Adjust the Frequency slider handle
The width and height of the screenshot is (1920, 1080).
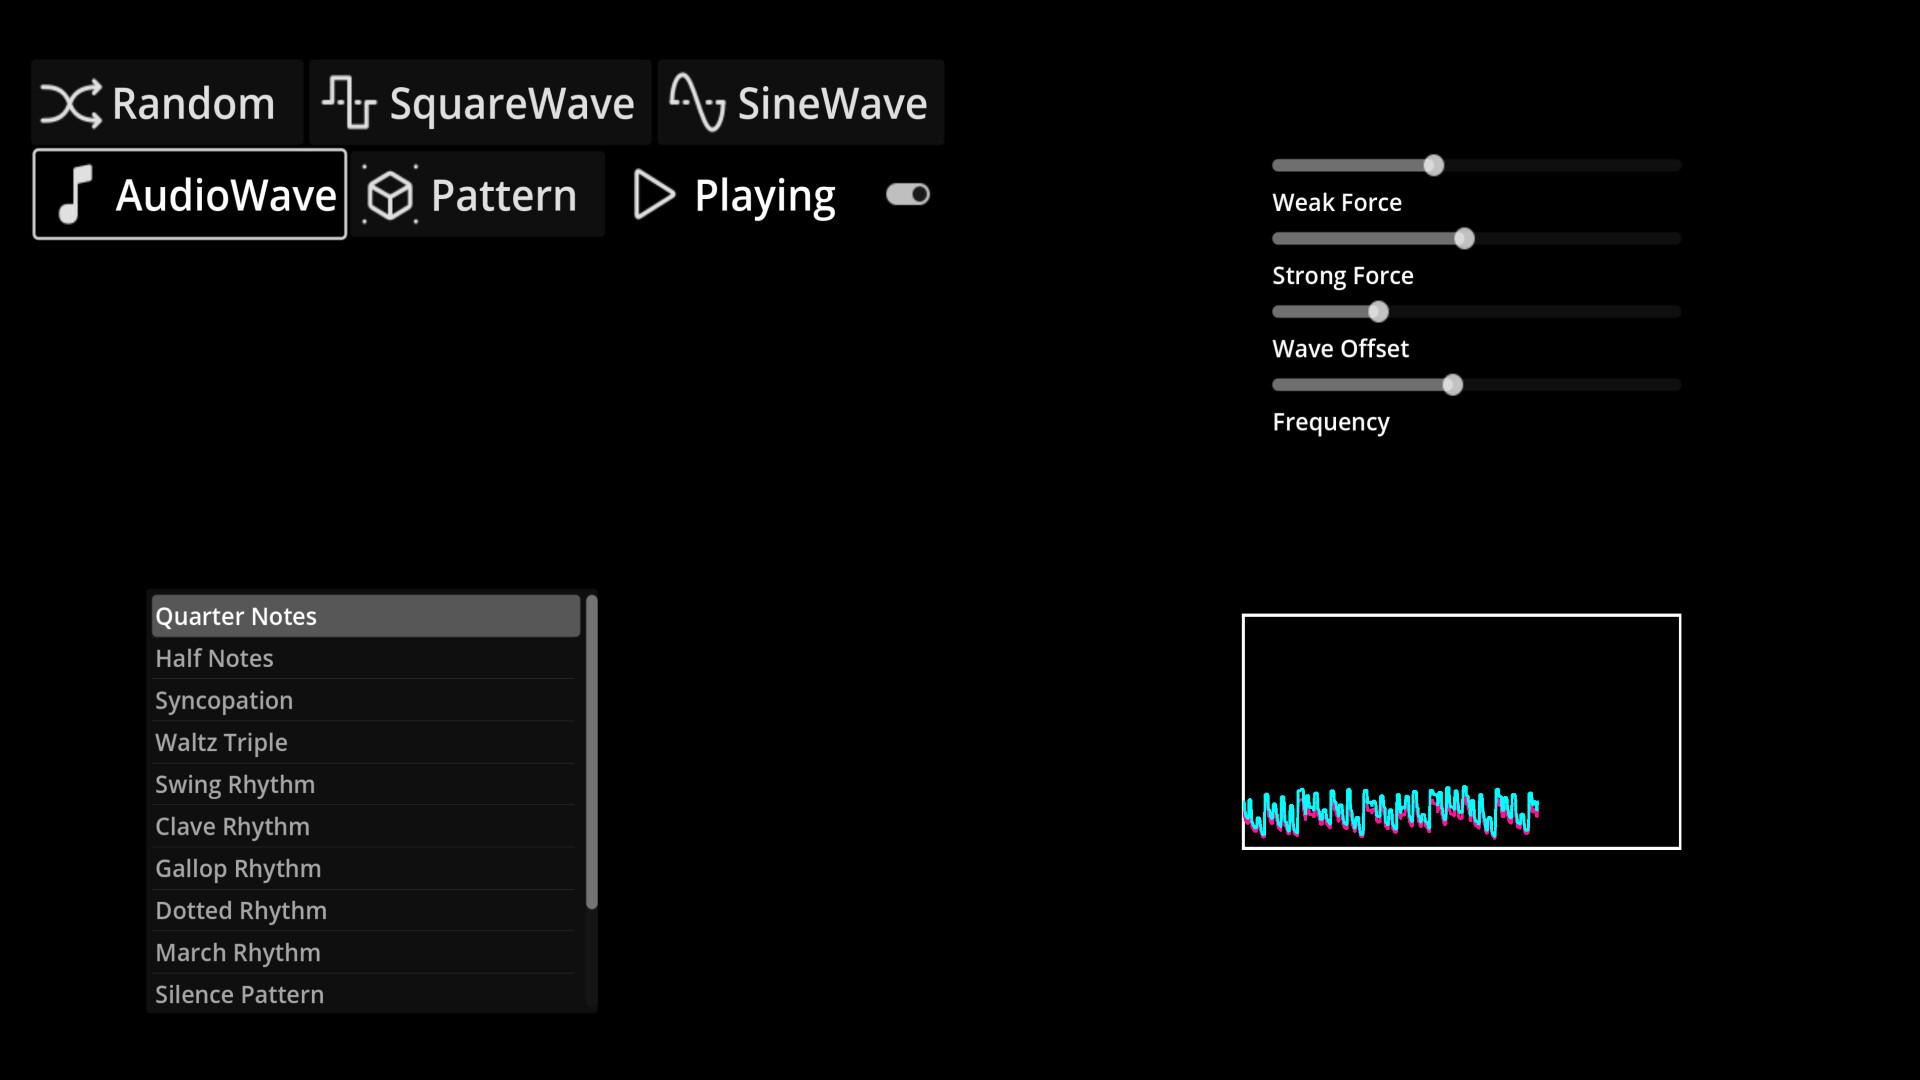[x=1453, y=384]
